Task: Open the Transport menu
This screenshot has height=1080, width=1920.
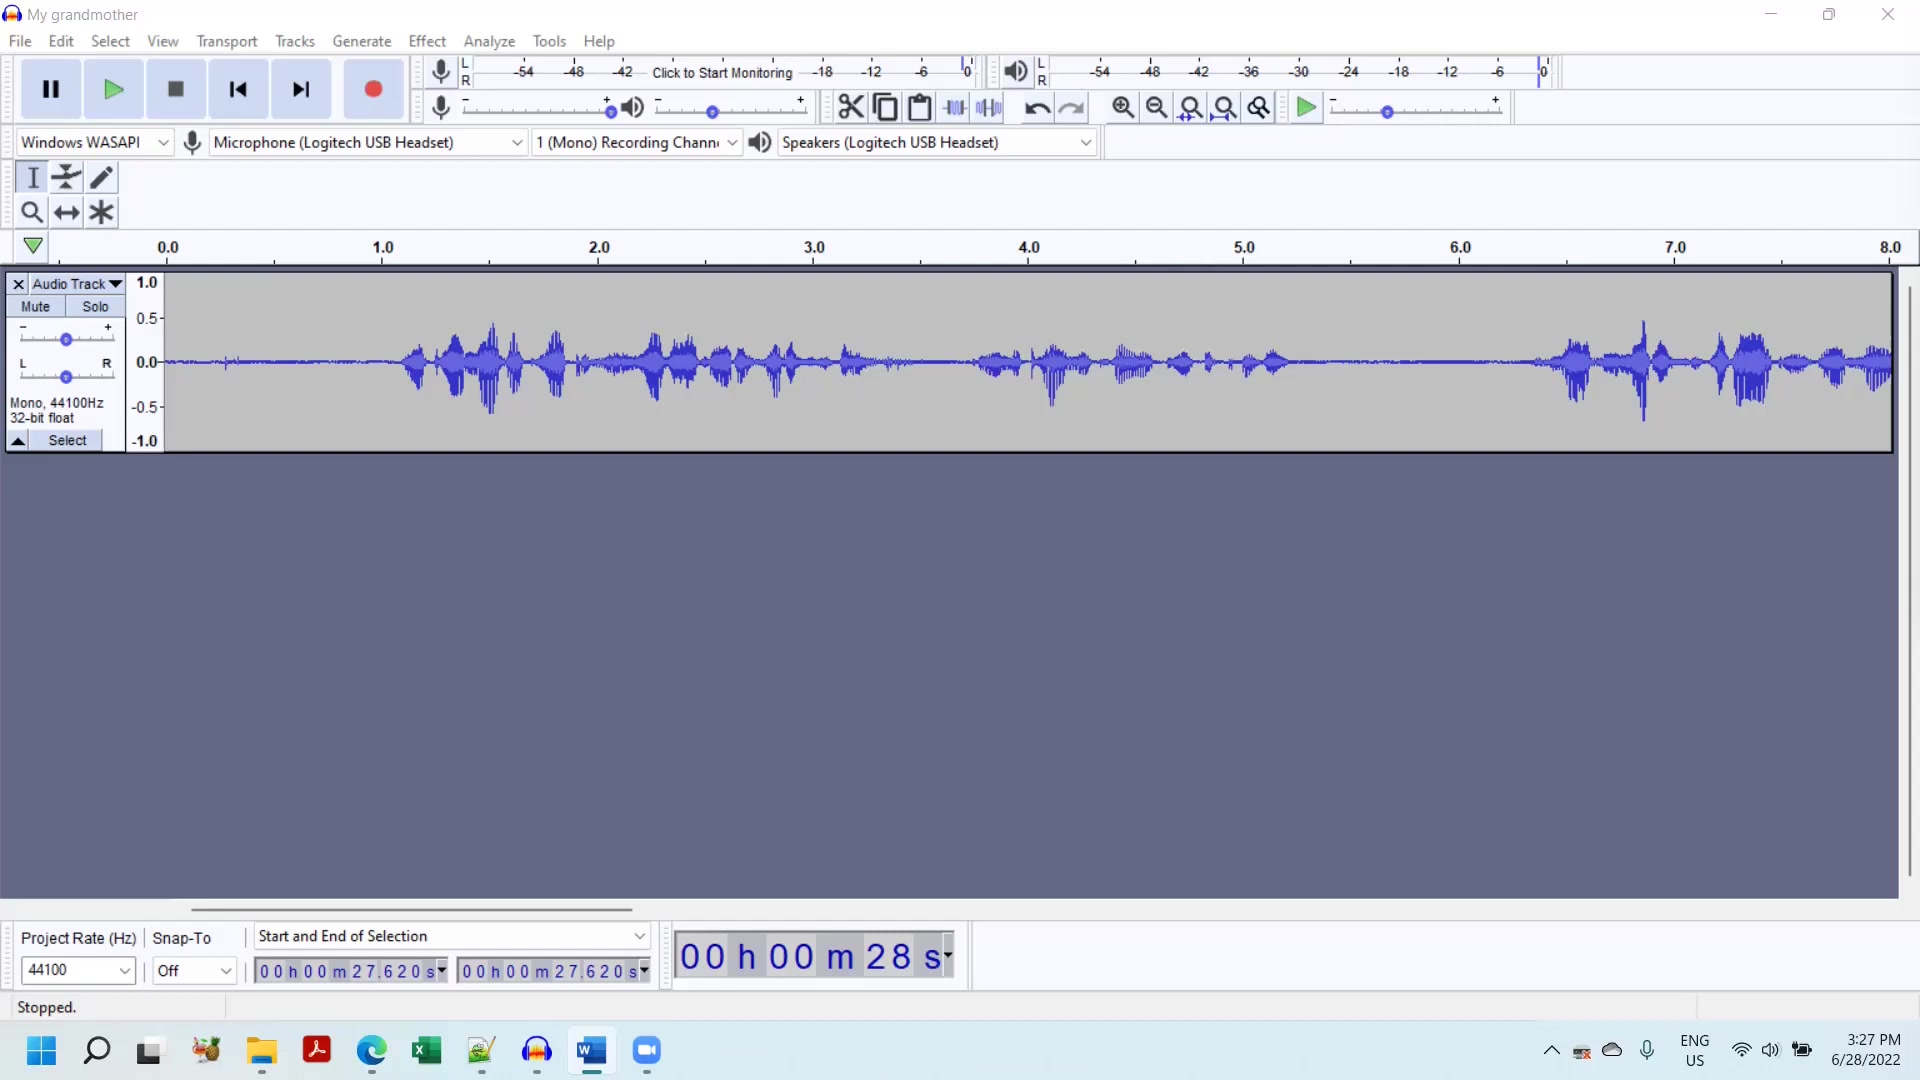Action: 226,41
